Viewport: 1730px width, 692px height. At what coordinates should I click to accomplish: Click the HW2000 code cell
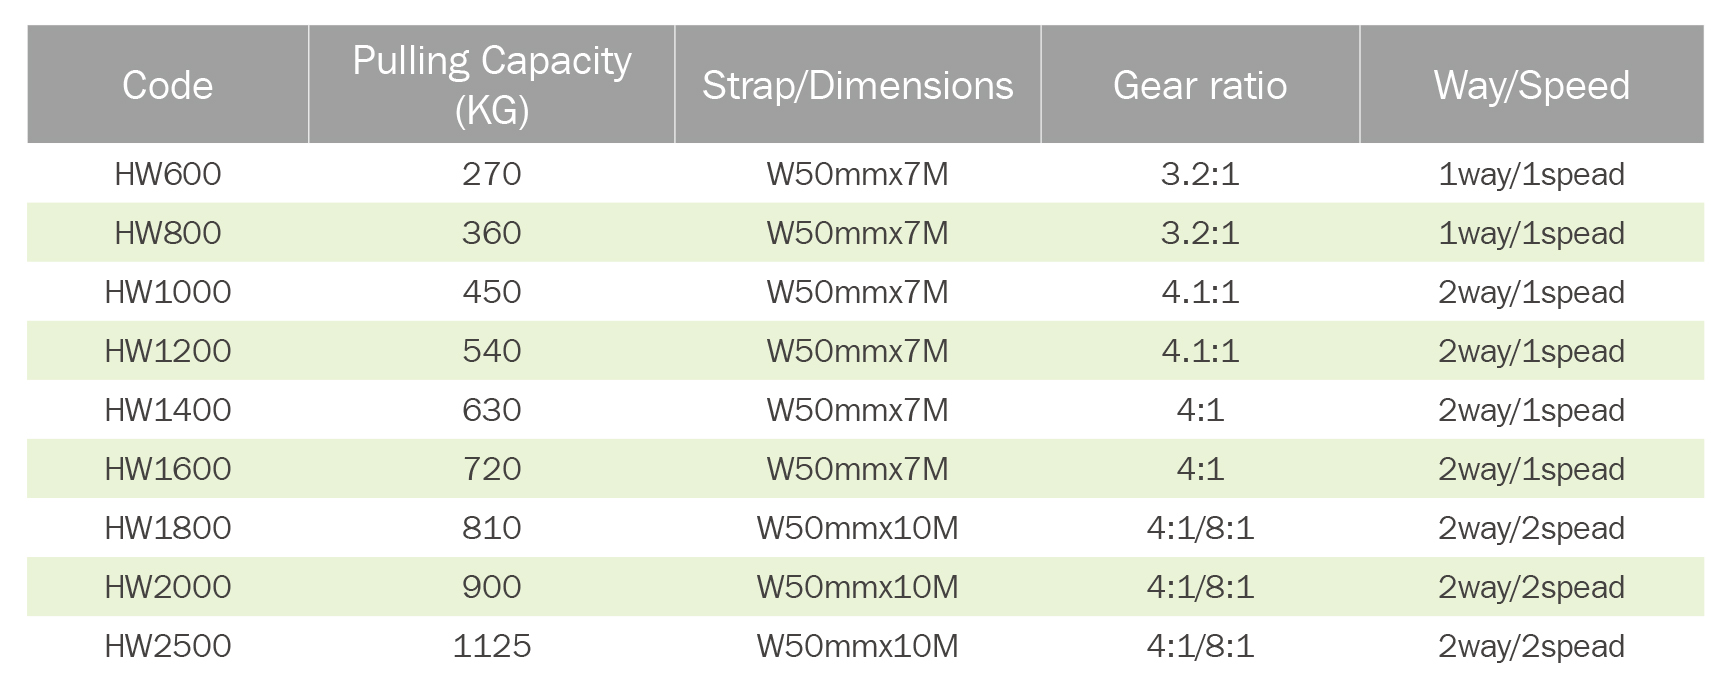(x=167, y=587)
